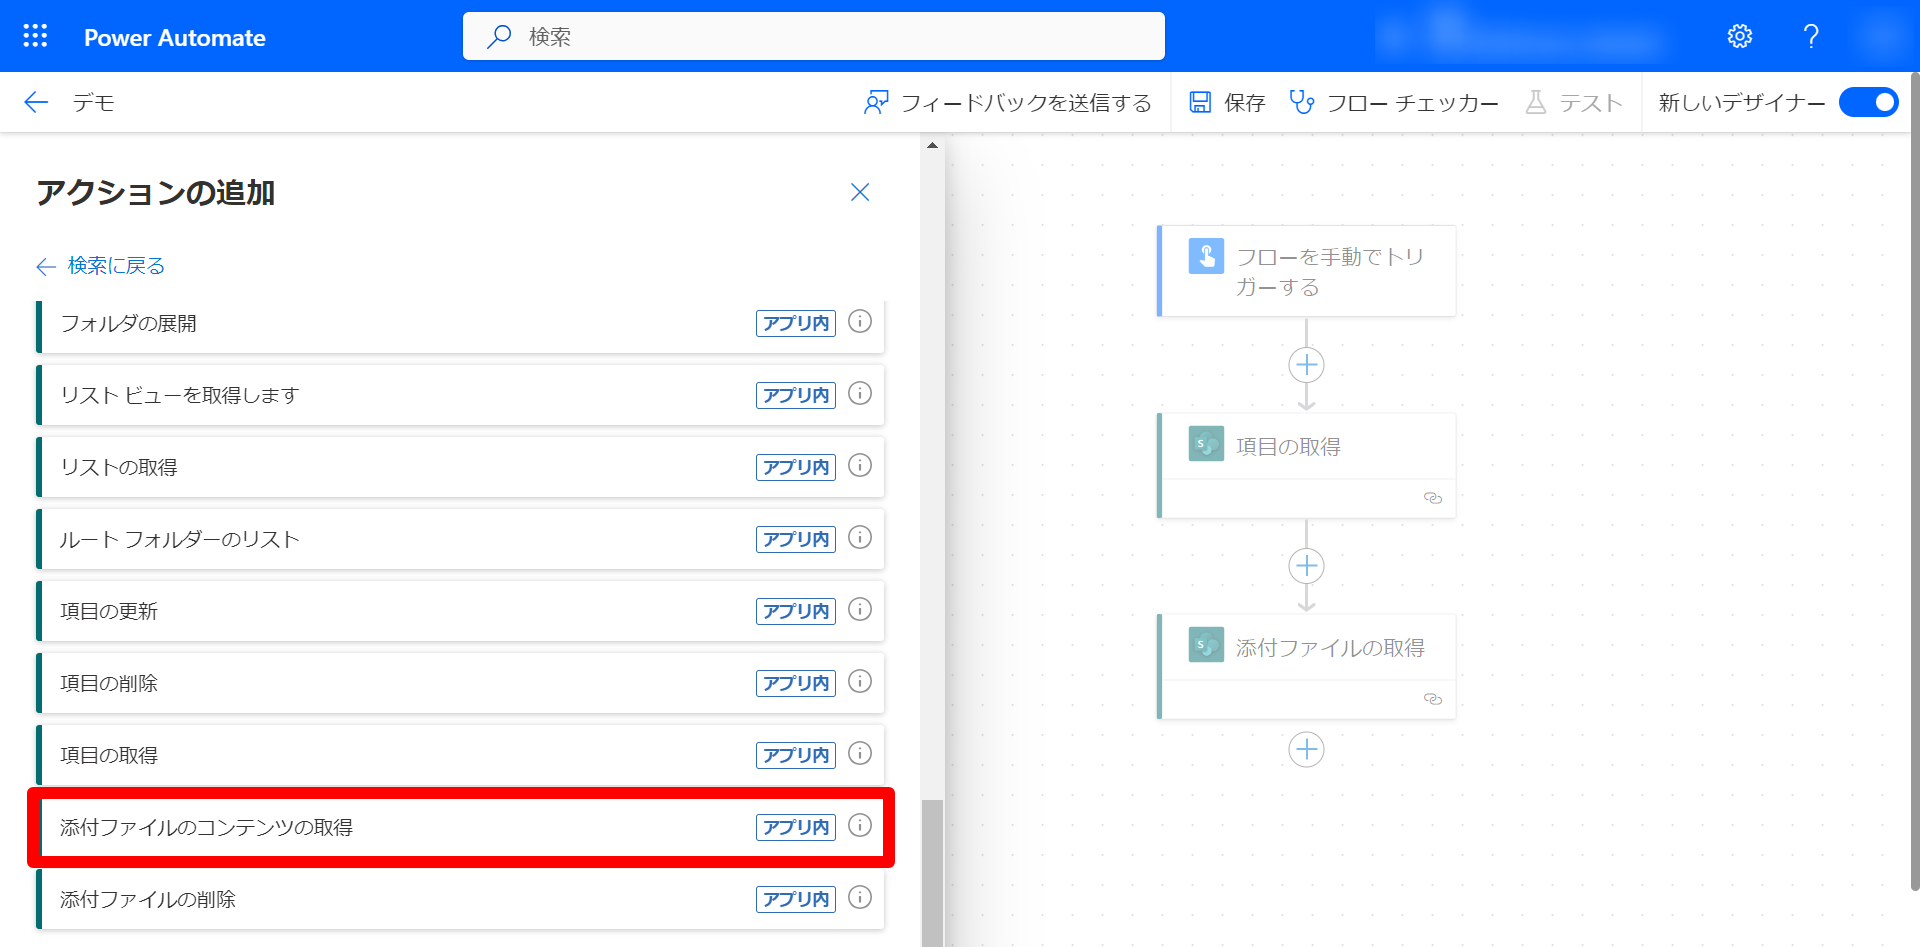
Task: Select the フローを手動でトリガーする trigger card
Action: pos(1306,270)
